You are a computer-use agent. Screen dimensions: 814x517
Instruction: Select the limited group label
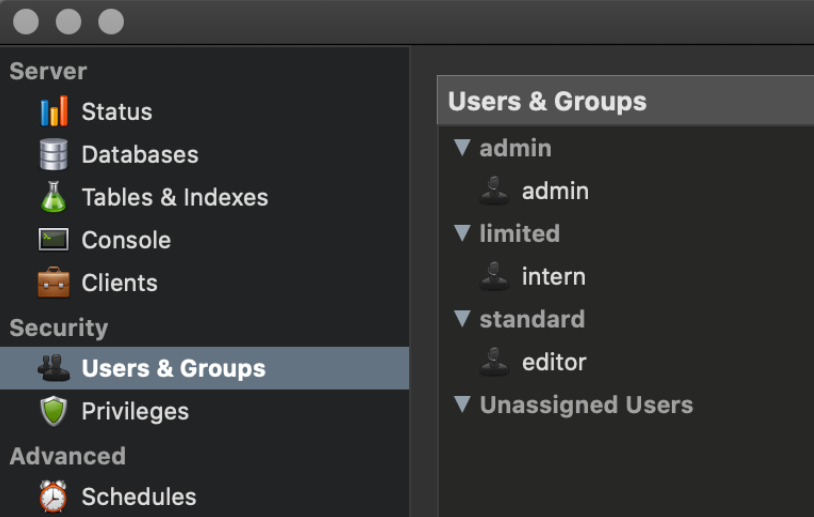click(520, 233)
